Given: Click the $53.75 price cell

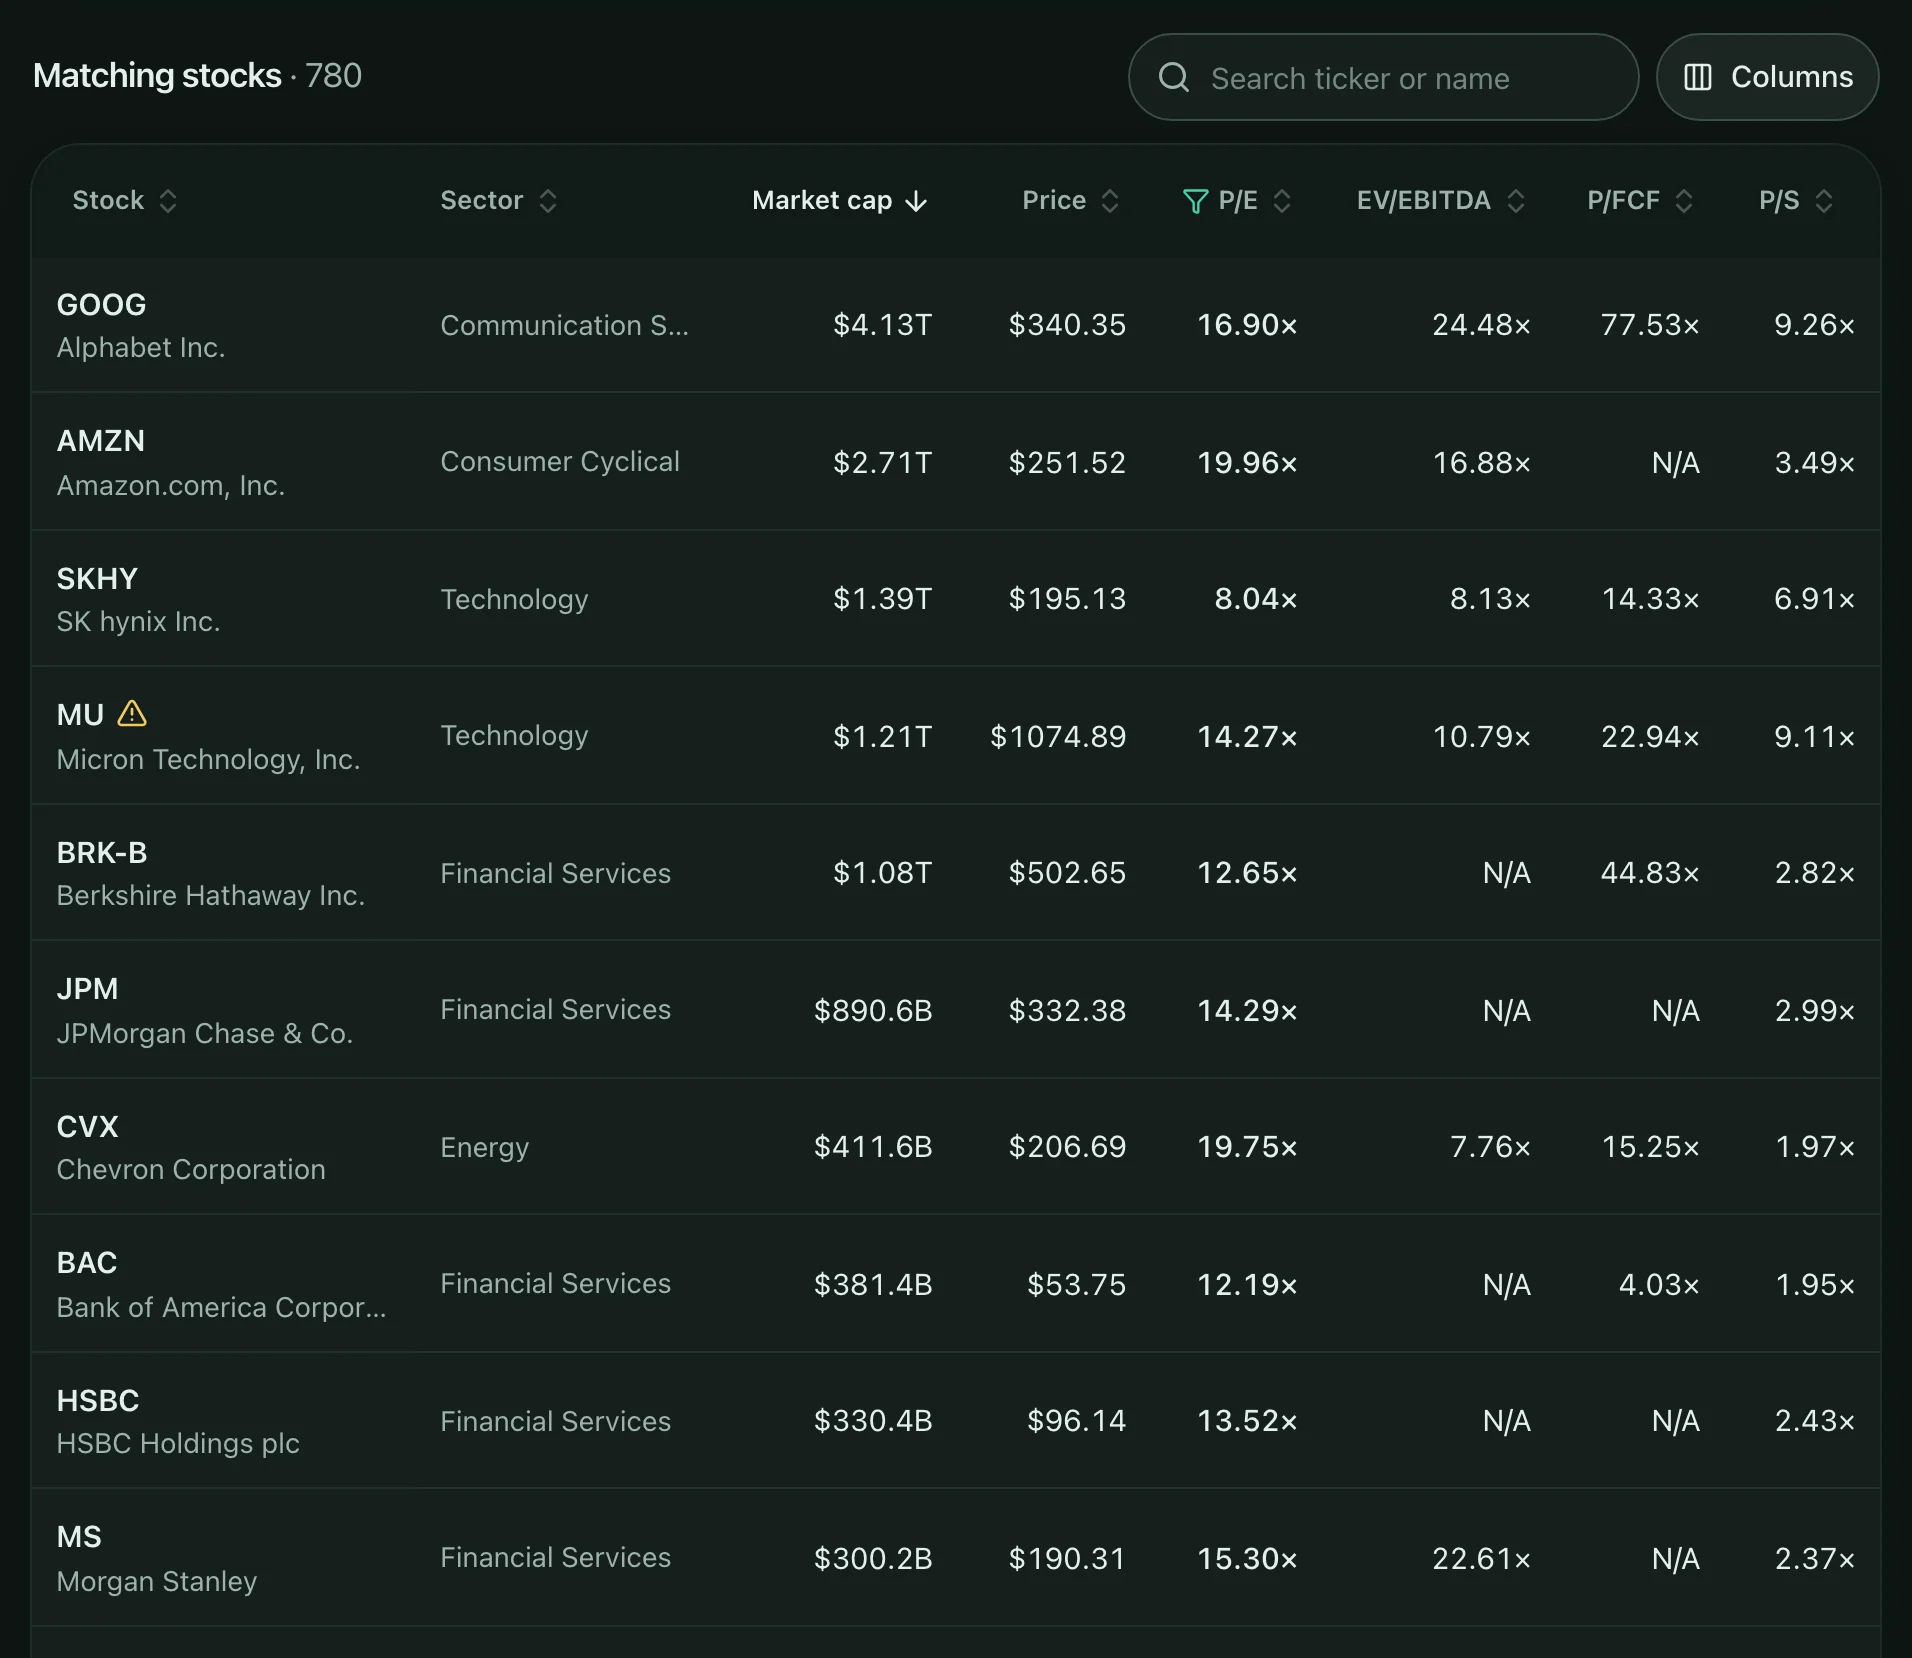Looking at the screenshot, I should 1076,1285.
